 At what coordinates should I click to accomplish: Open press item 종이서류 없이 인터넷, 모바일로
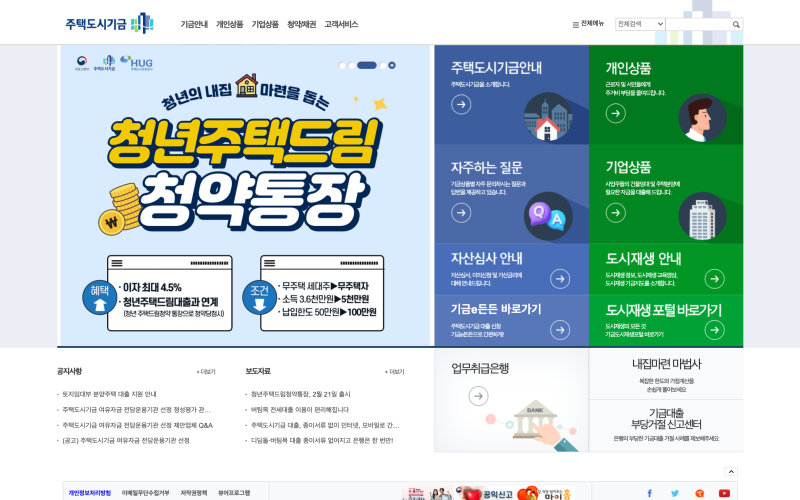[325, 425]
